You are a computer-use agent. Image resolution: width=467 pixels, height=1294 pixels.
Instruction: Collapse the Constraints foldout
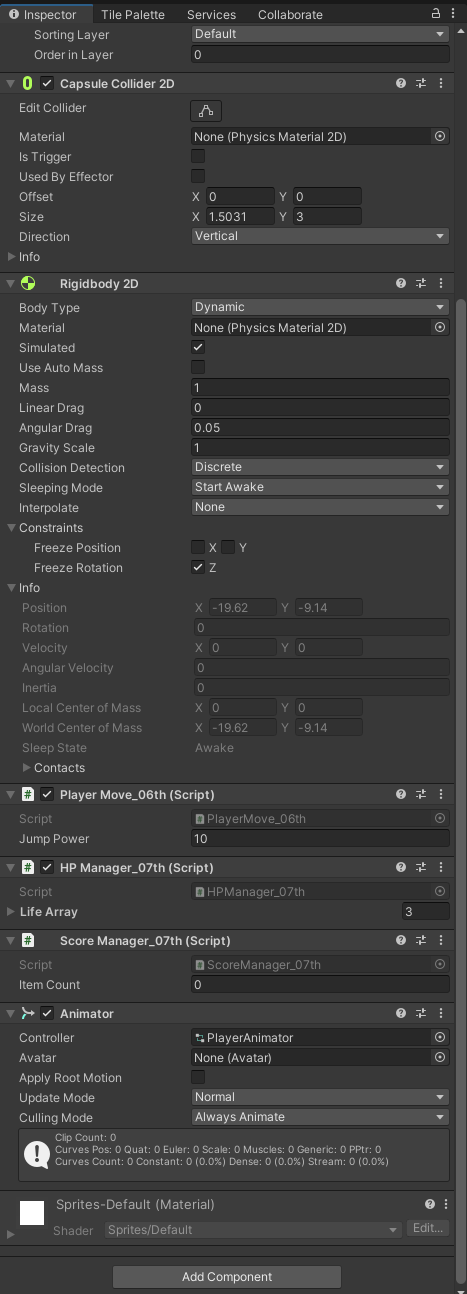click(x=11, y=528)
